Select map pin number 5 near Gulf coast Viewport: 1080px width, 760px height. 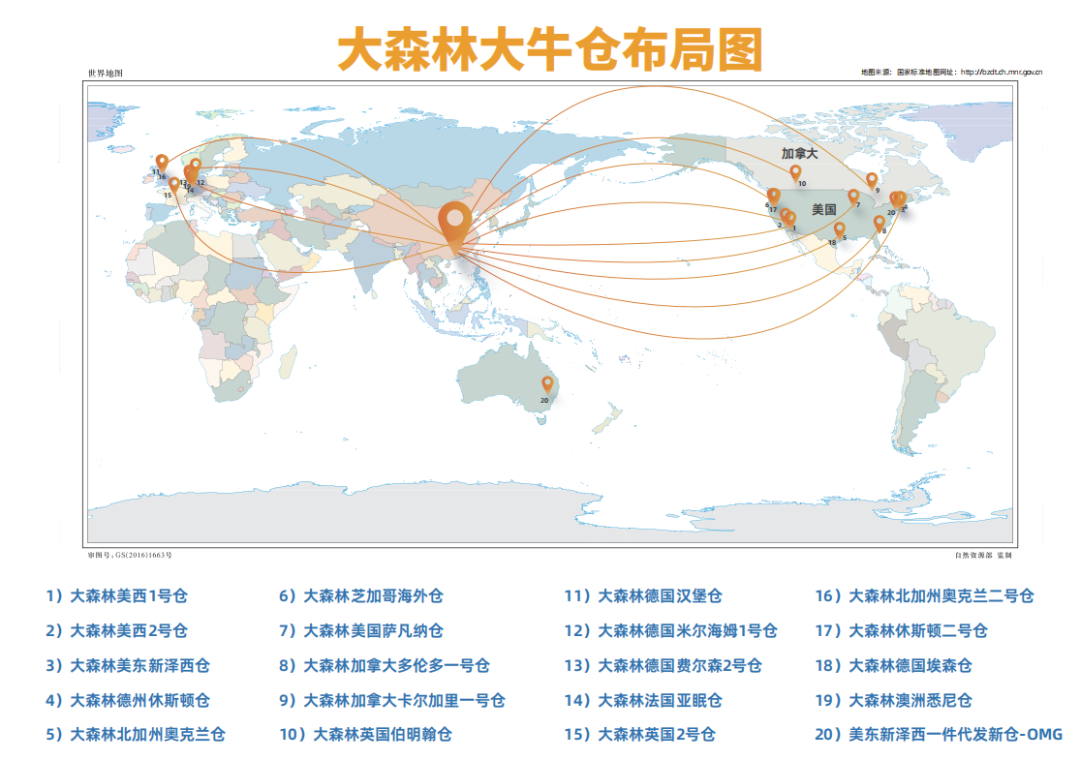839,229
